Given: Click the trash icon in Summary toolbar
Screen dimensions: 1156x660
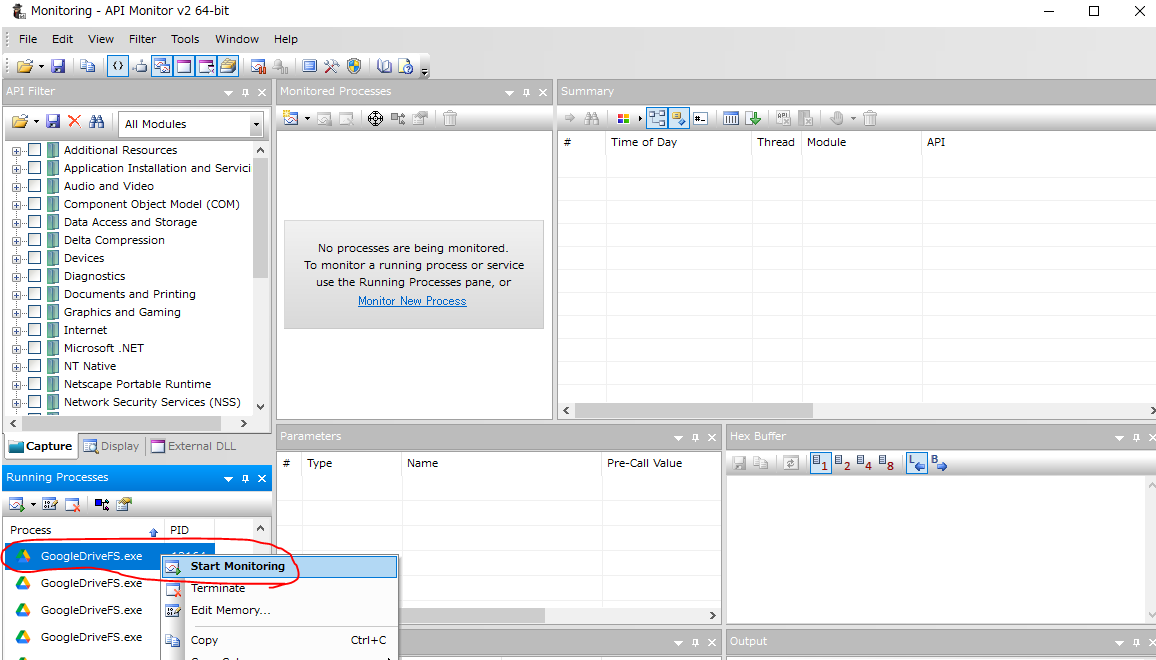Looking at the screenshot, I should 870,118.
